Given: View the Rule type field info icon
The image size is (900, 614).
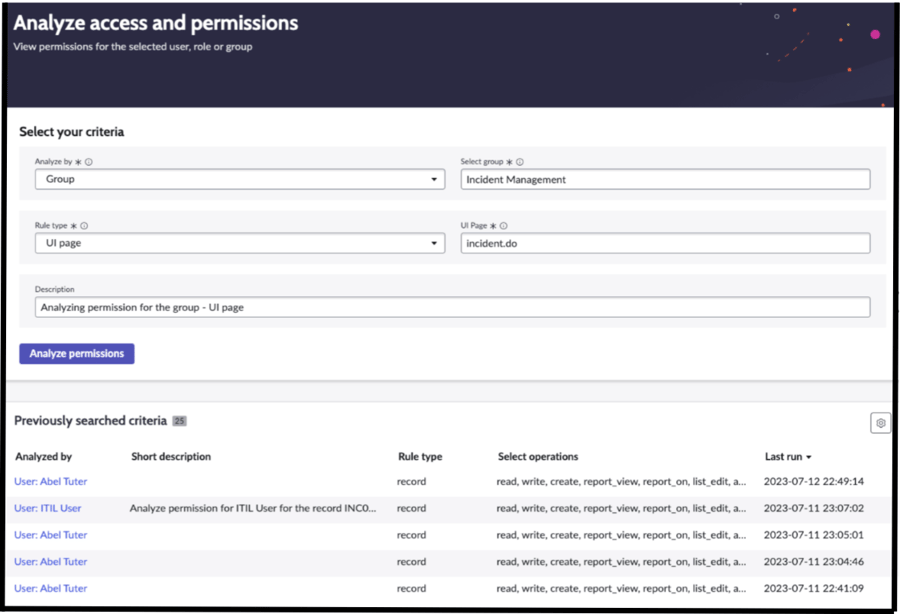Looking at the screenshot, I should click(82, 225).
